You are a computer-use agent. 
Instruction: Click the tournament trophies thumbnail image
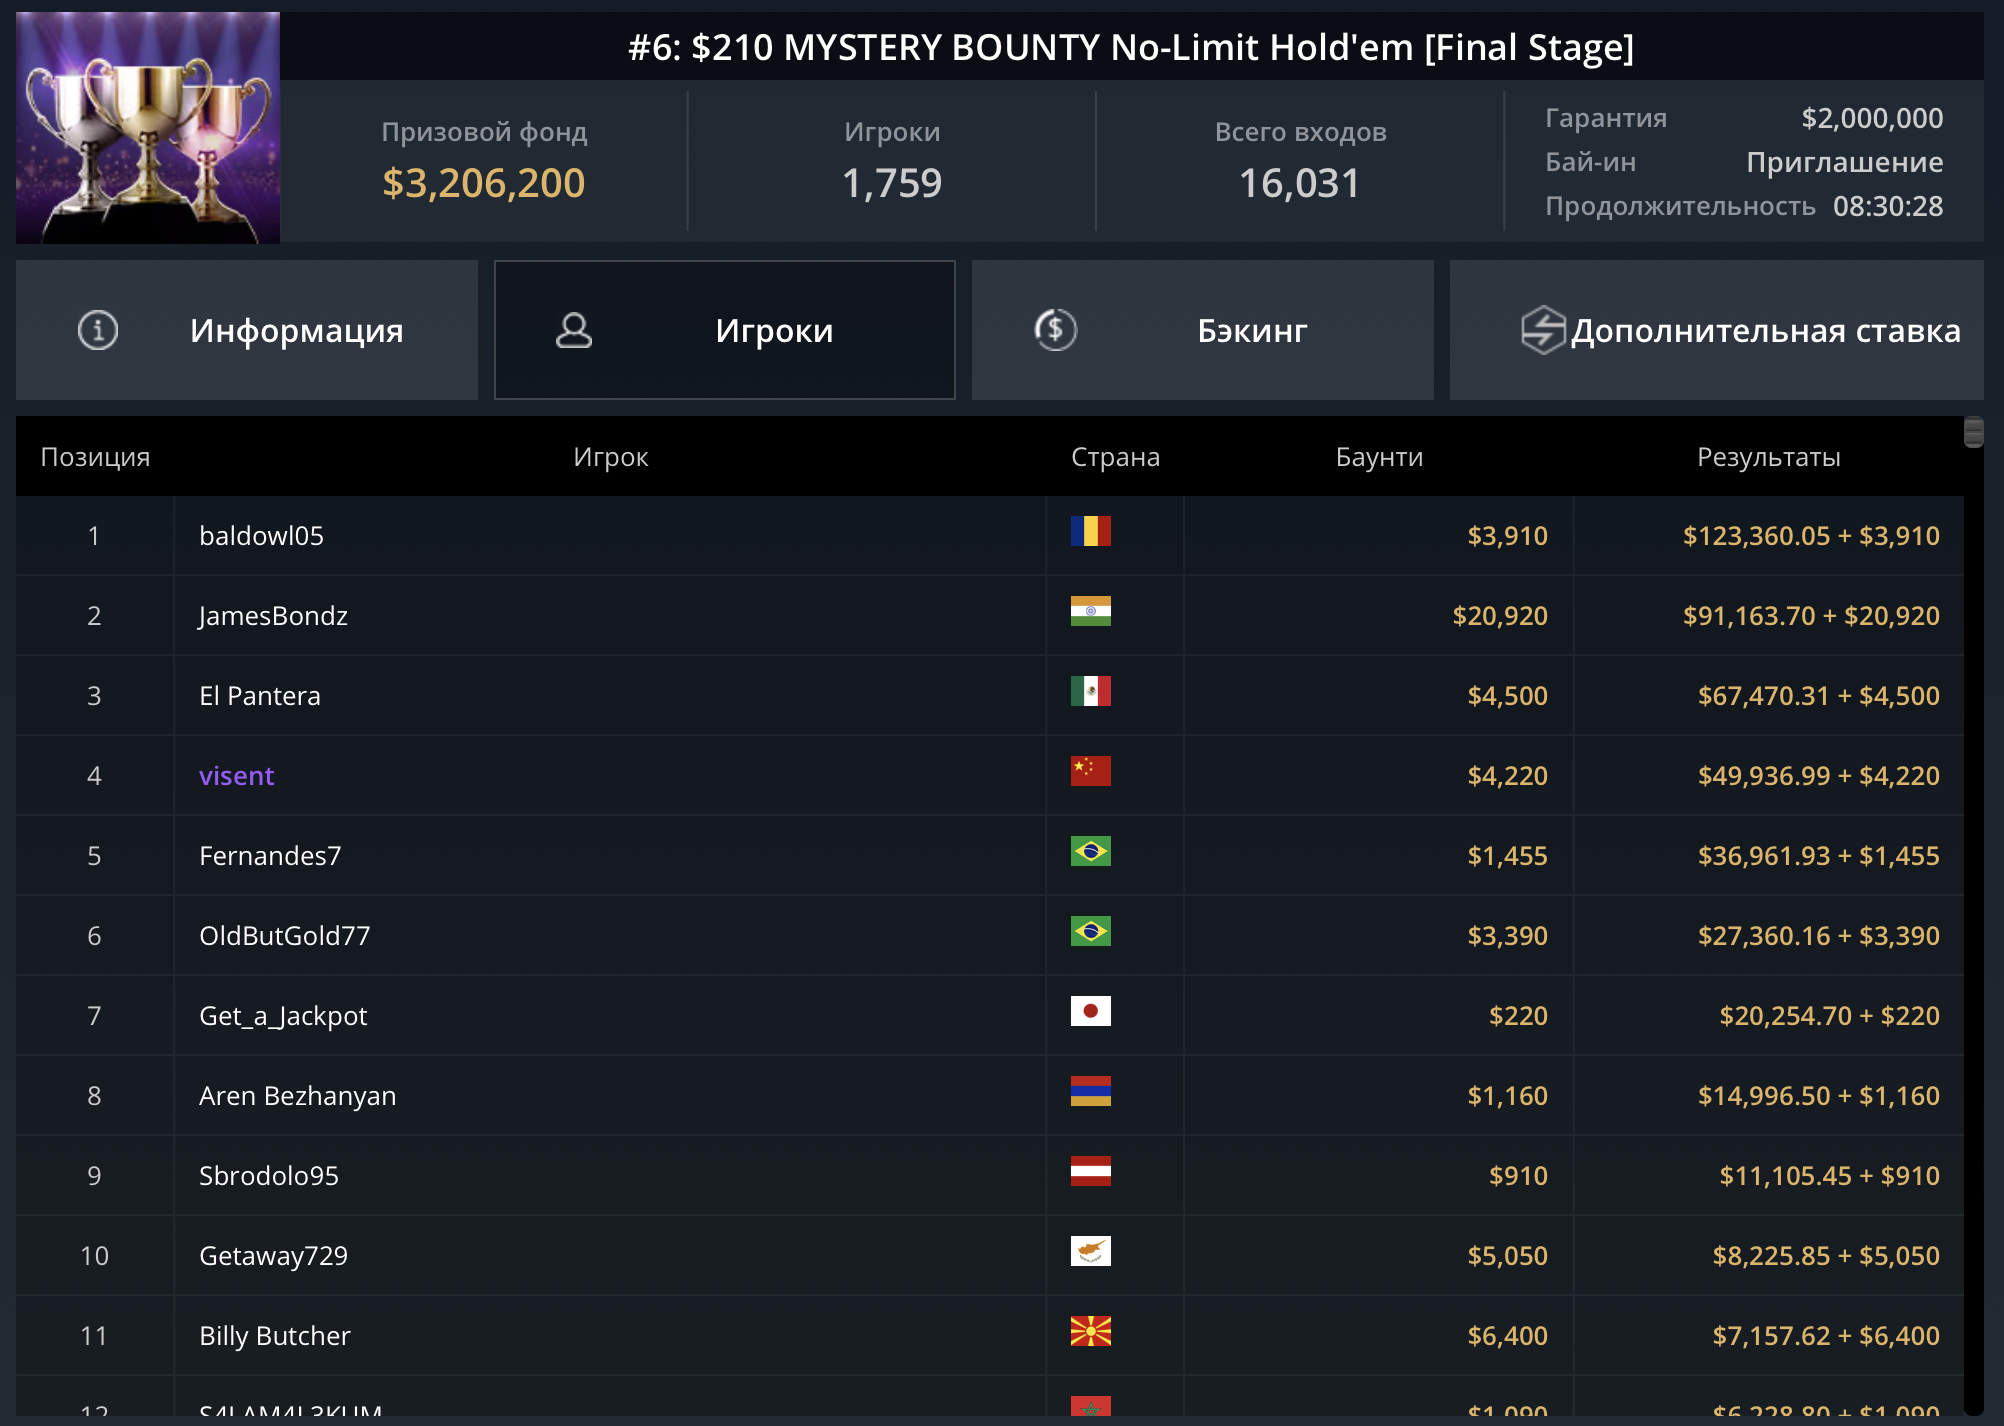[148, 128]
